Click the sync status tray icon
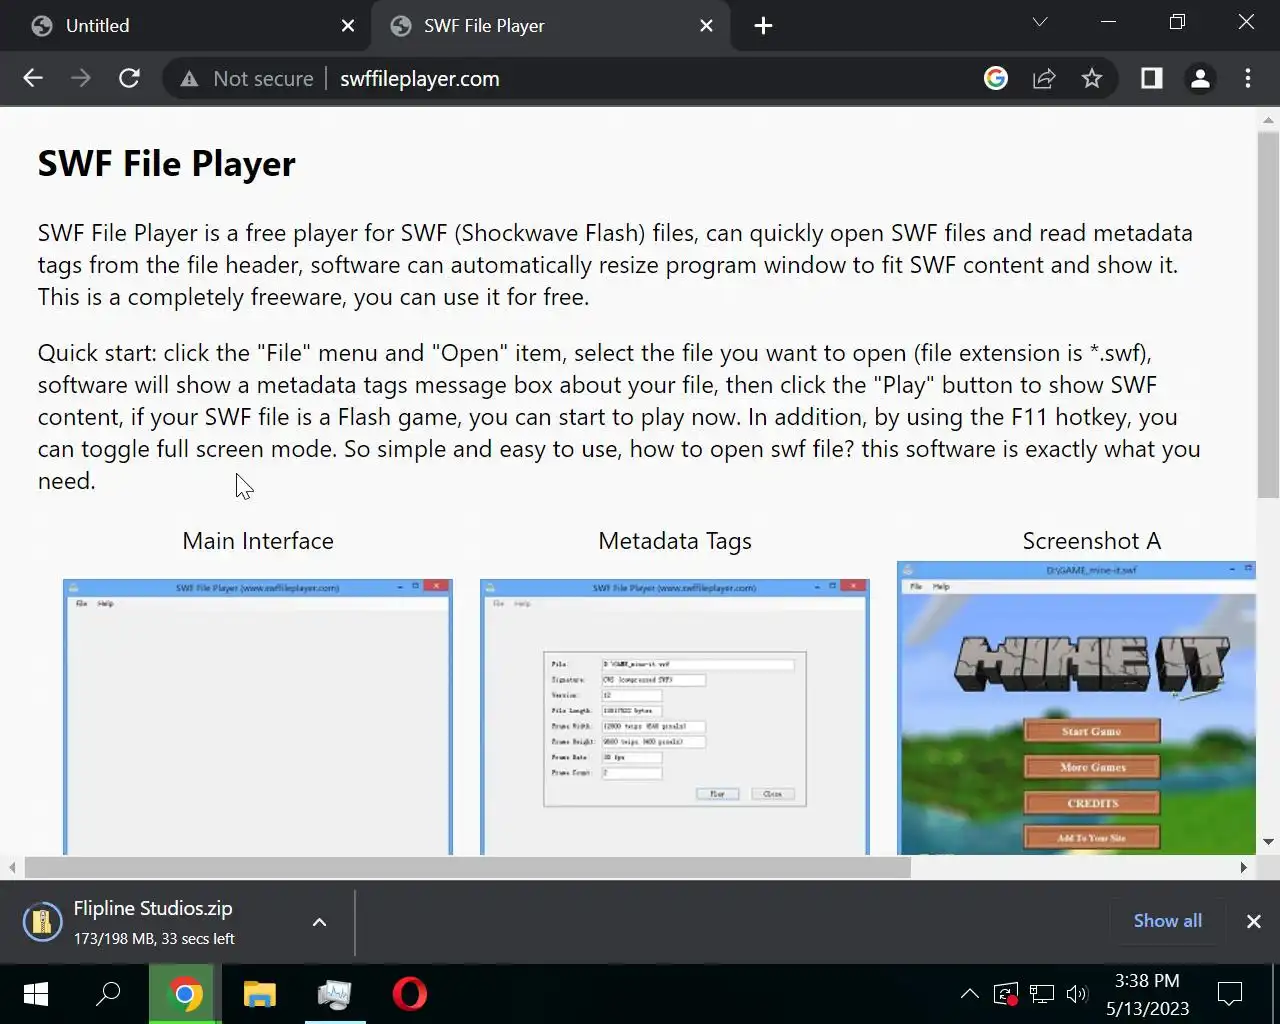 tap(1006, 994)
